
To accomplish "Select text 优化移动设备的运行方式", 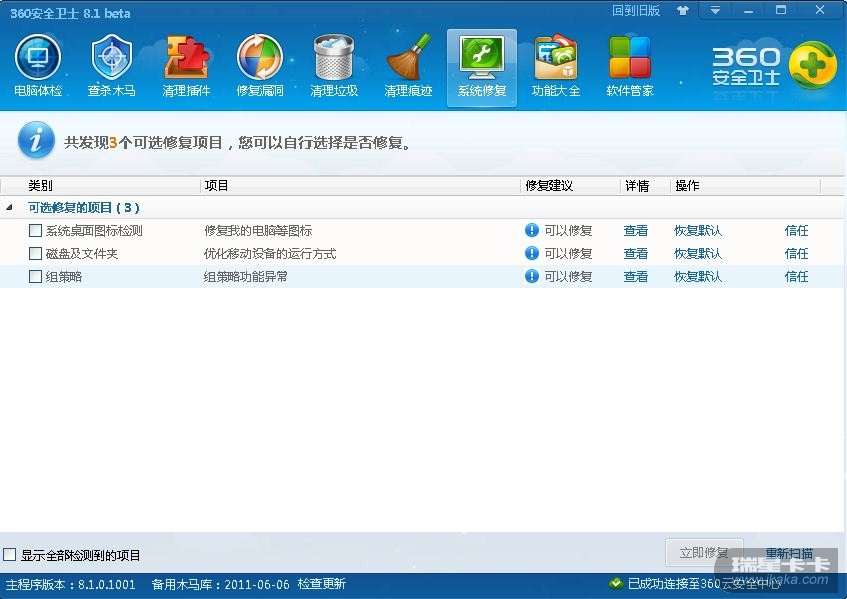I will (x=270, y=253).
